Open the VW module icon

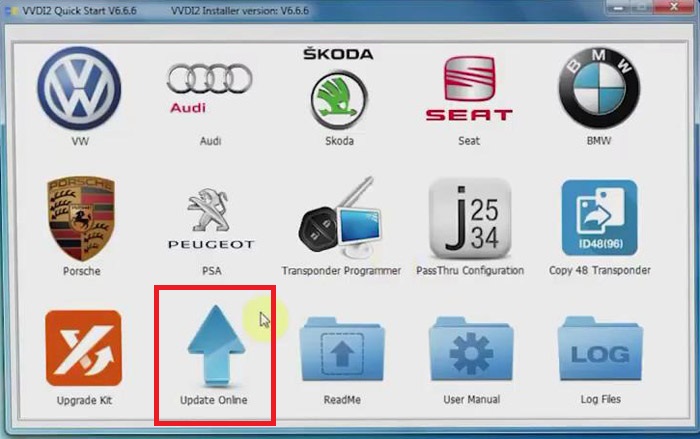[79, 88]
